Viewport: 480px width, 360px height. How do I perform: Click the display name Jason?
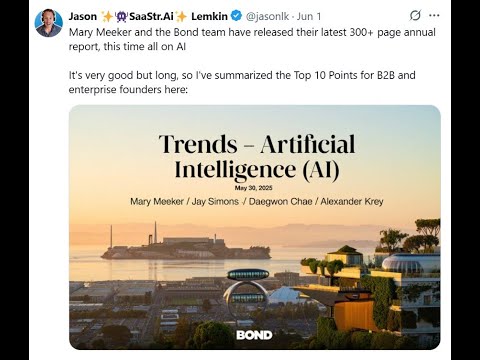click(83, 16)
